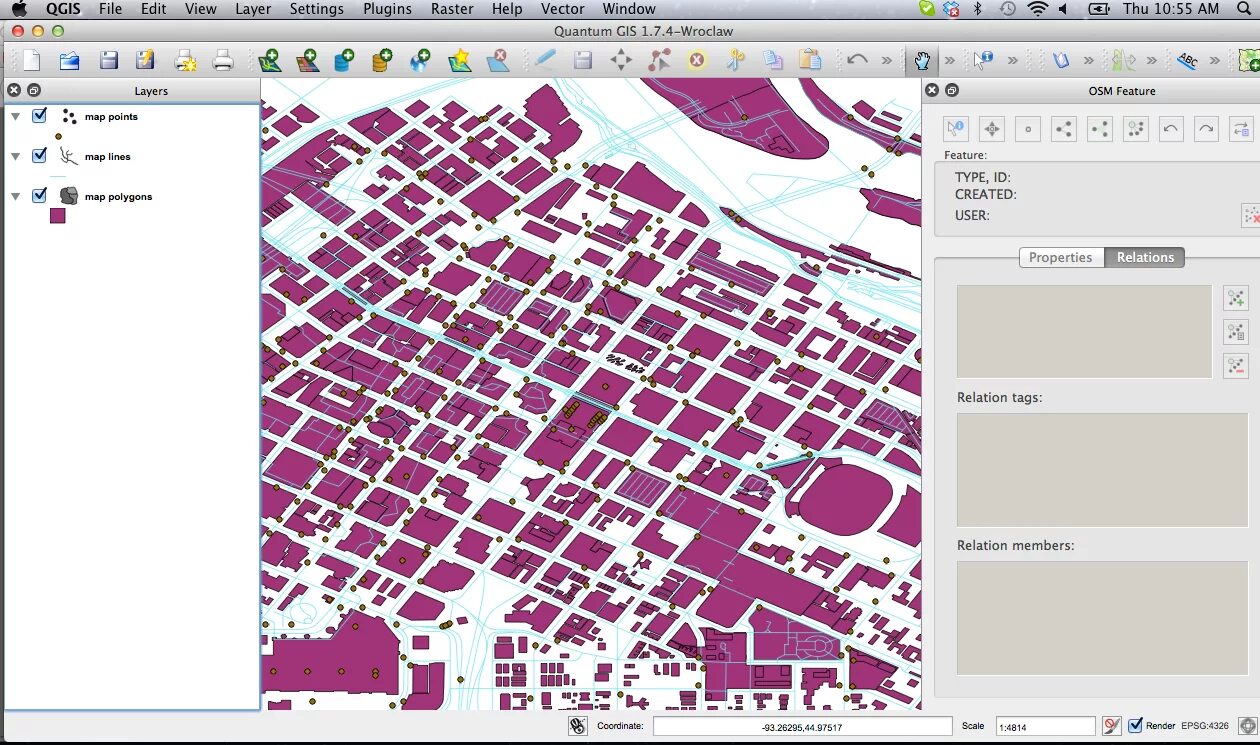1260x745 pixels.
Task: Click OSM panel redo button
Action: [1207, 128]
